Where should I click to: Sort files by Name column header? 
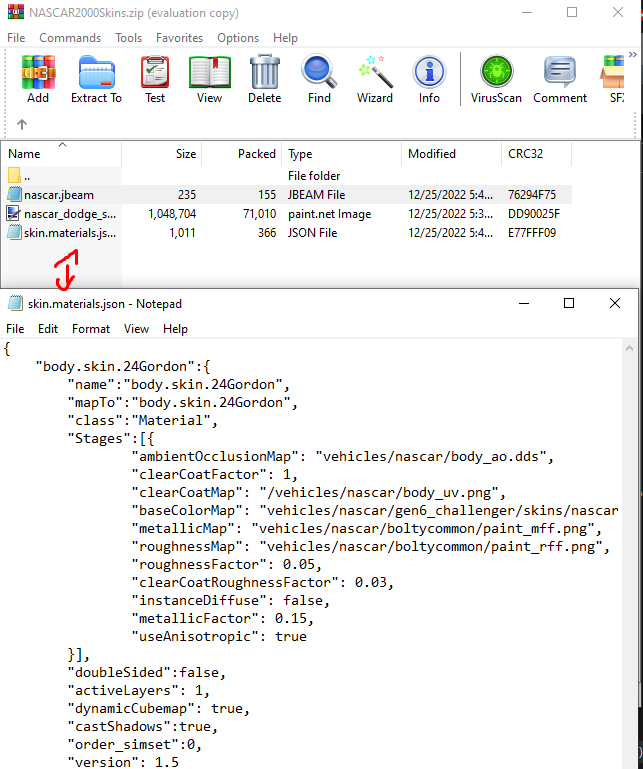pyautogui.click(x=61, y=154)
